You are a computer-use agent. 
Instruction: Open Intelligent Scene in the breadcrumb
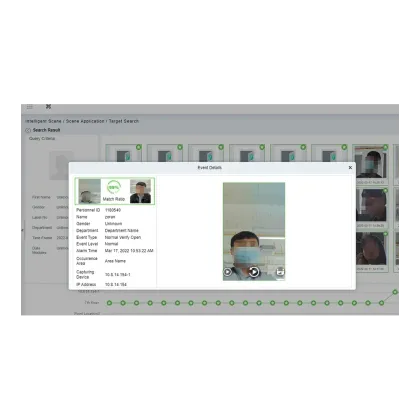point(43,121)
